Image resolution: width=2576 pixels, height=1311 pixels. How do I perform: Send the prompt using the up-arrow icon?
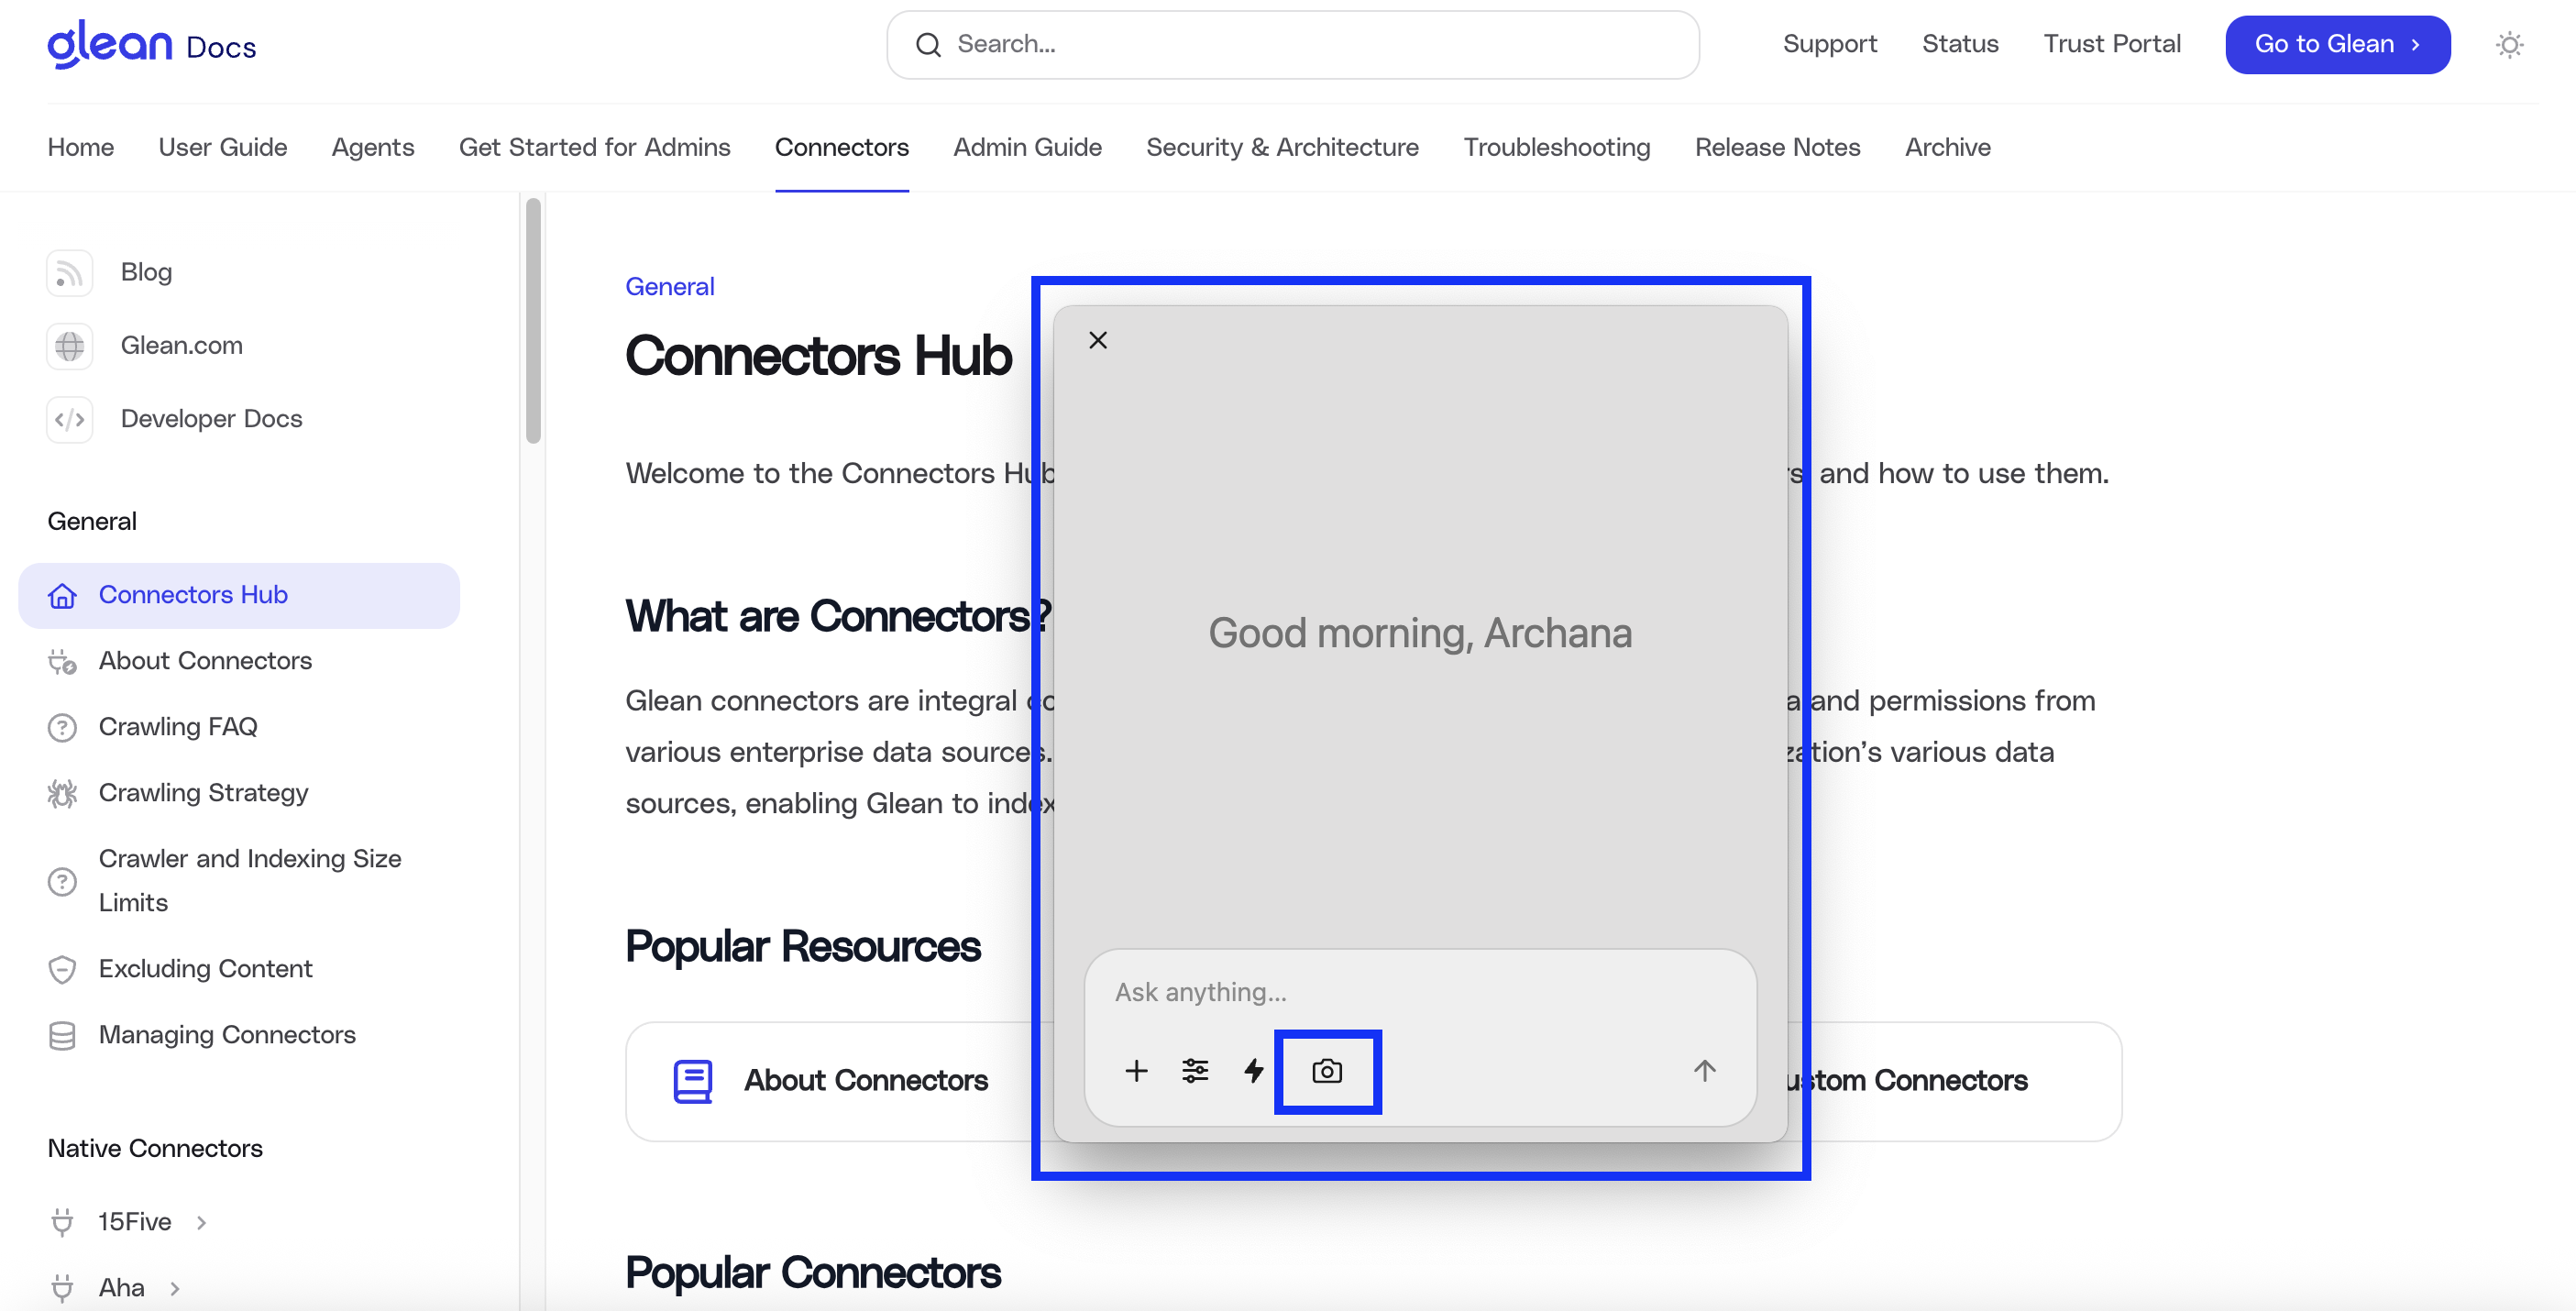coord(1705,1070)
